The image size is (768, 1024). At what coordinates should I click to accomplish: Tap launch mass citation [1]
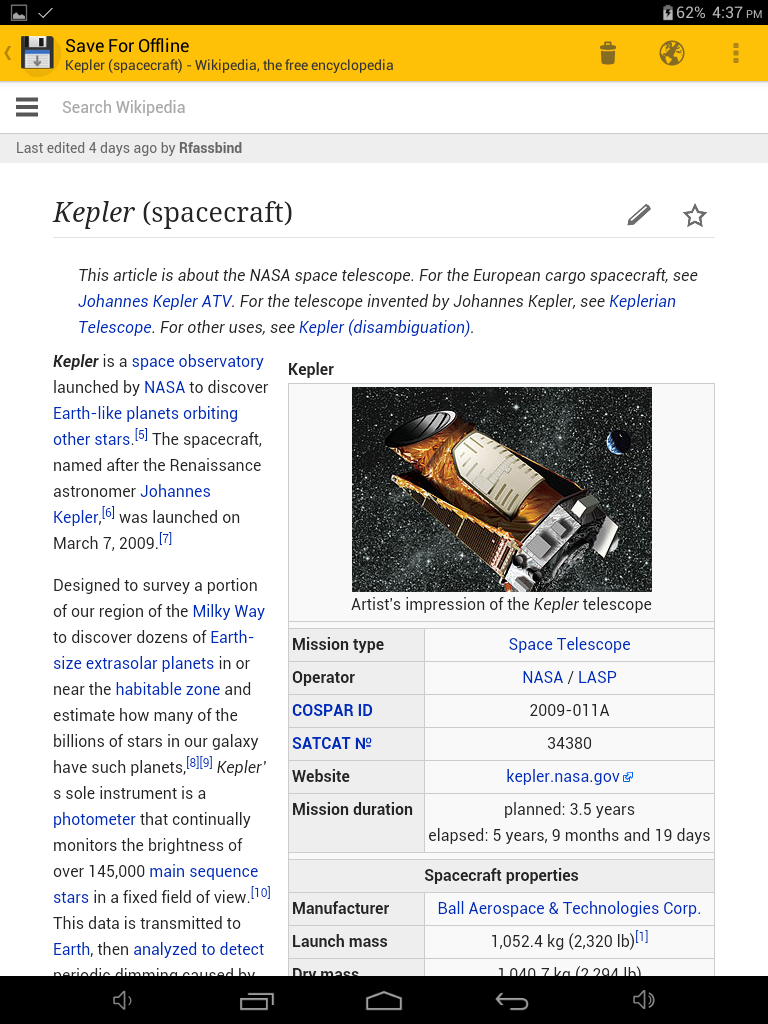tap(642, 936)
